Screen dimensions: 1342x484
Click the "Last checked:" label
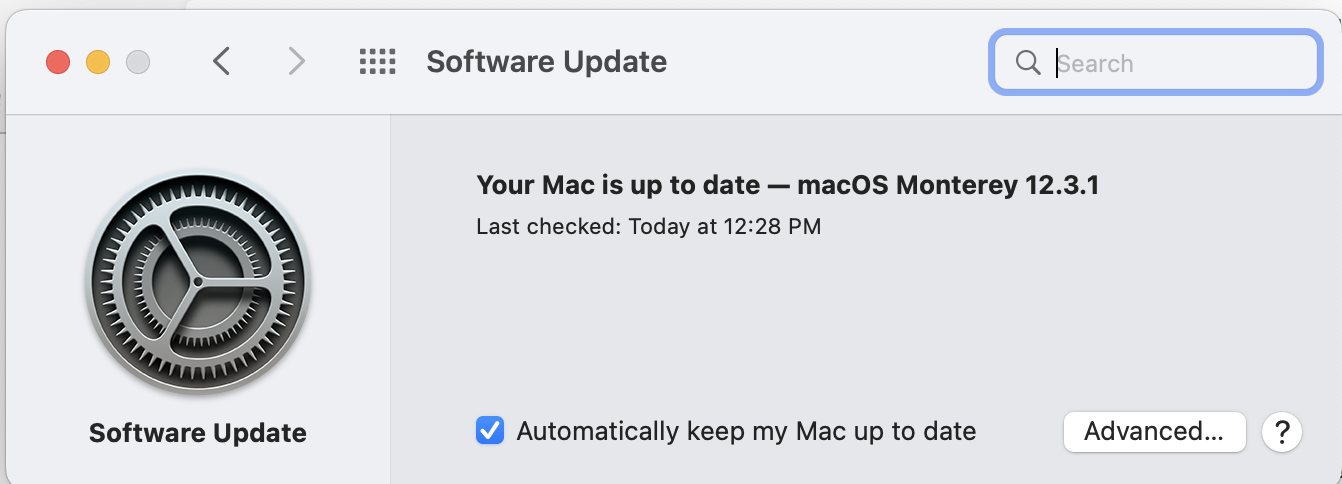549,227
